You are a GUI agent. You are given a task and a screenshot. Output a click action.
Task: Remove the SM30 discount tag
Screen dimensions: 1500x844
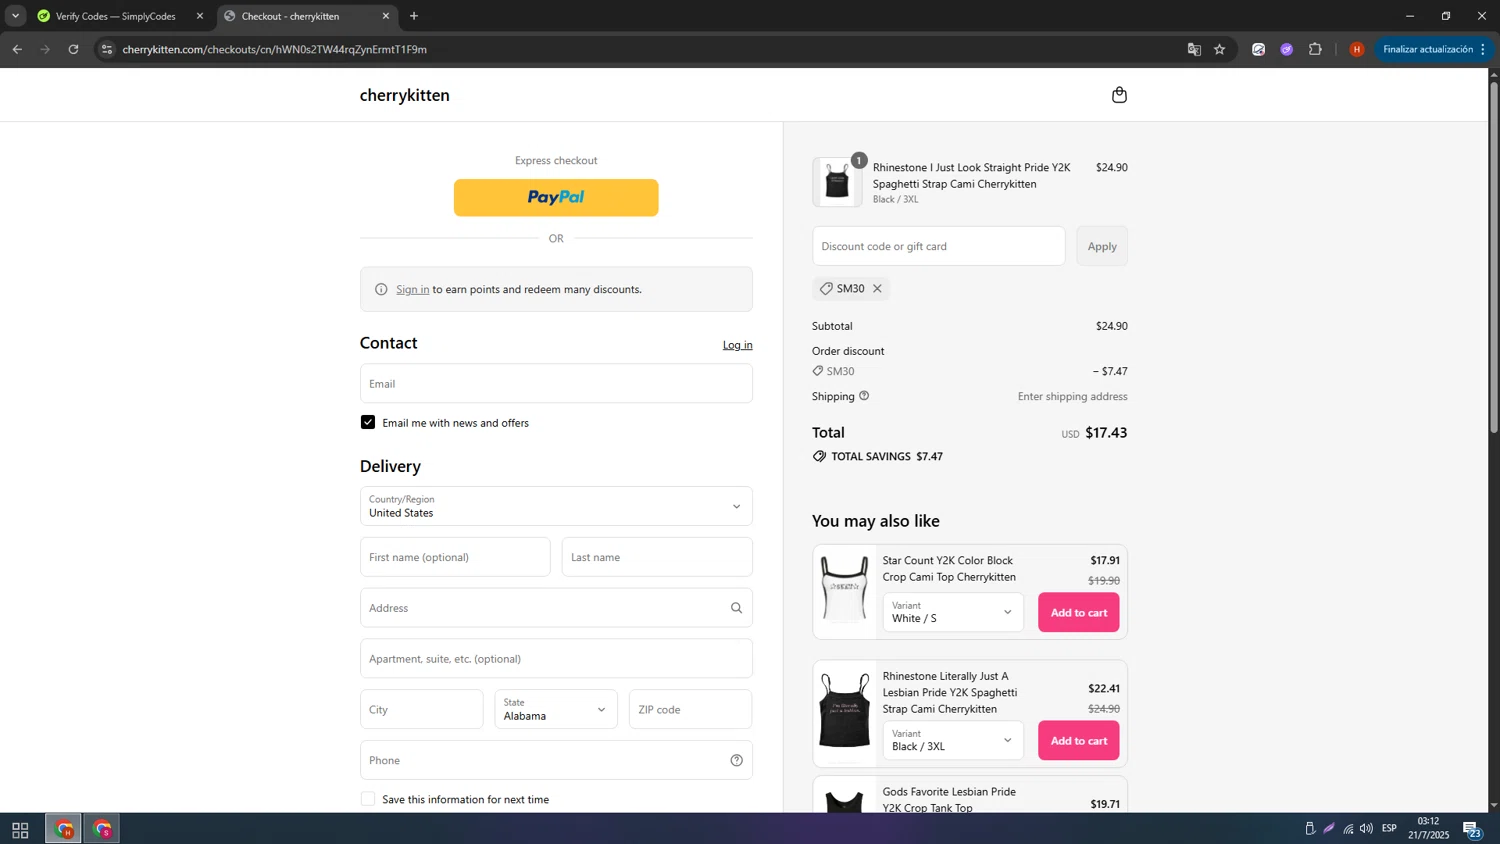point(877,289)
